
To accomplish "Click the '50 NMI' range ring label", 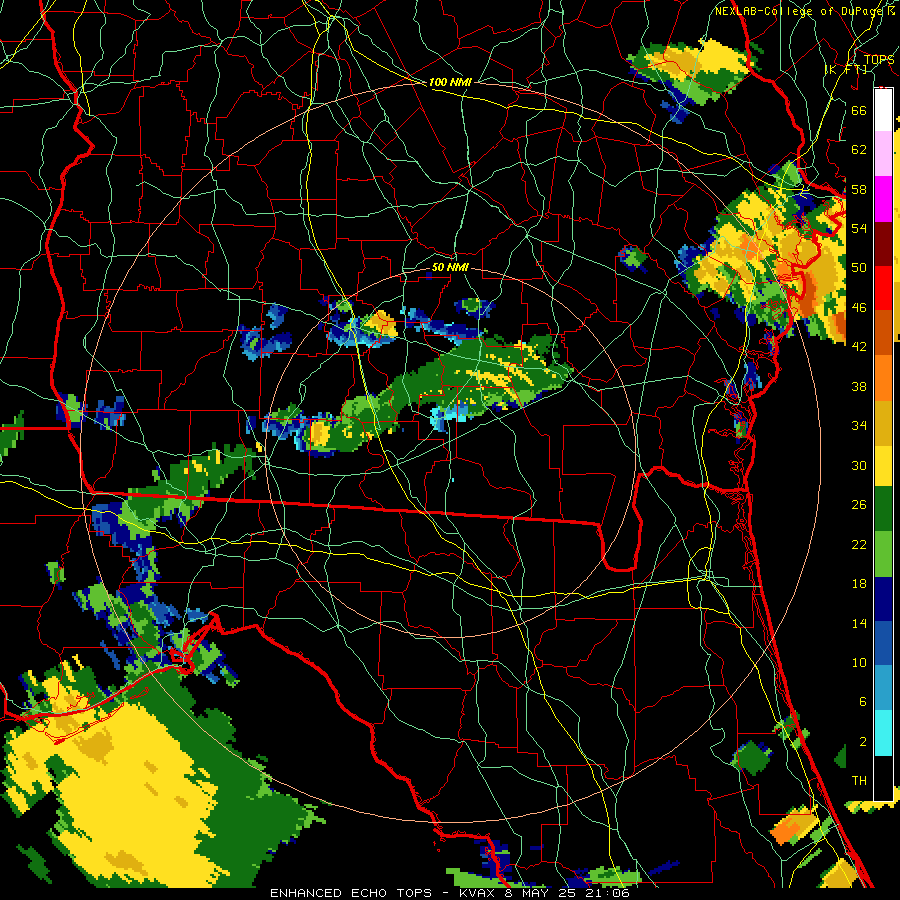I will pos(450,267).
